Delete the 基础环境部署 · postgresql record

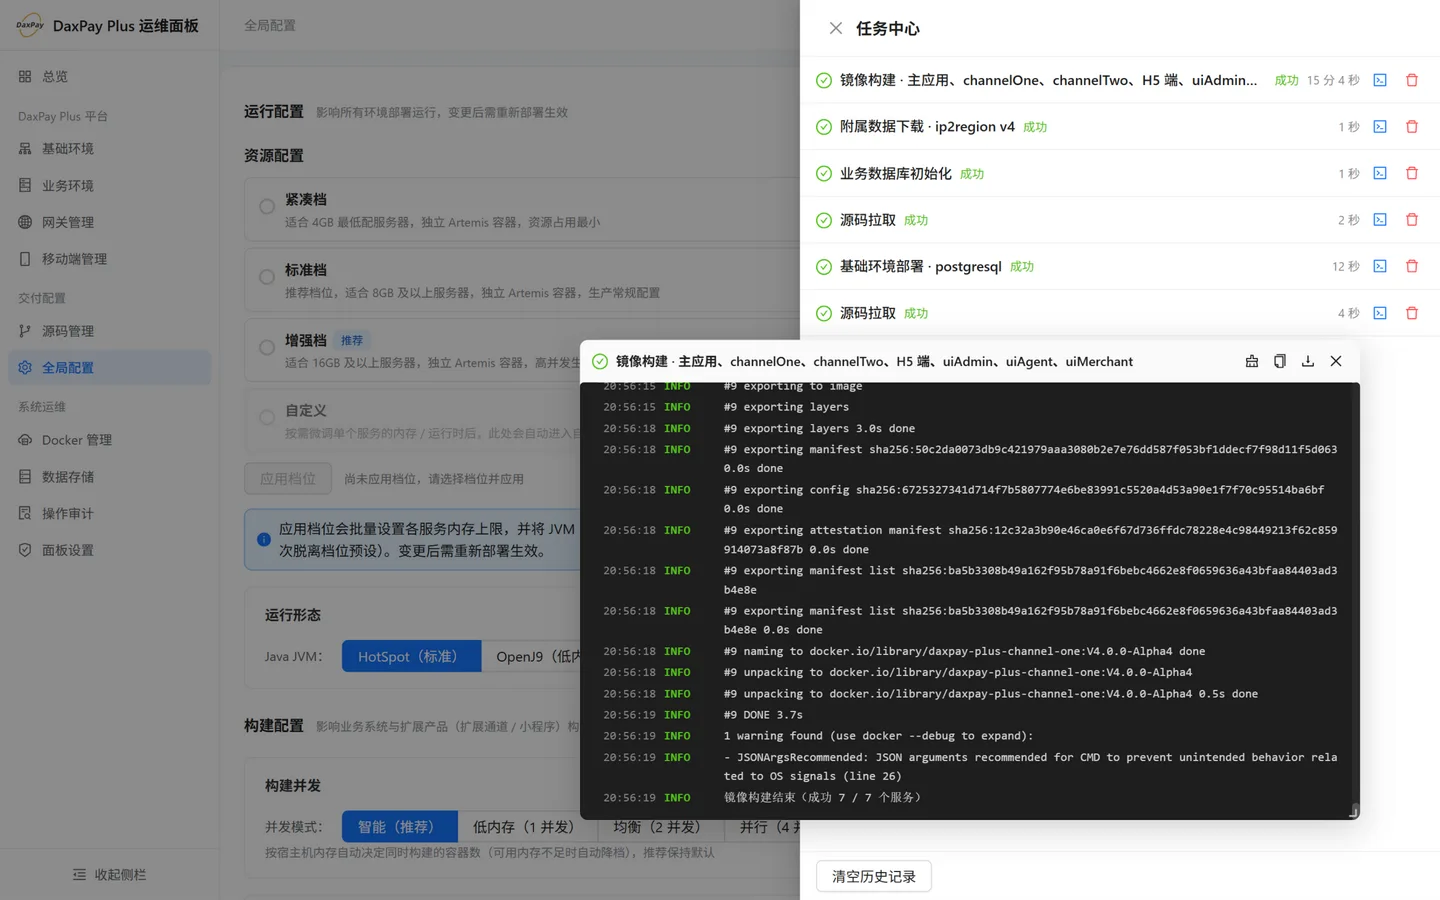tap(1412, 266)
